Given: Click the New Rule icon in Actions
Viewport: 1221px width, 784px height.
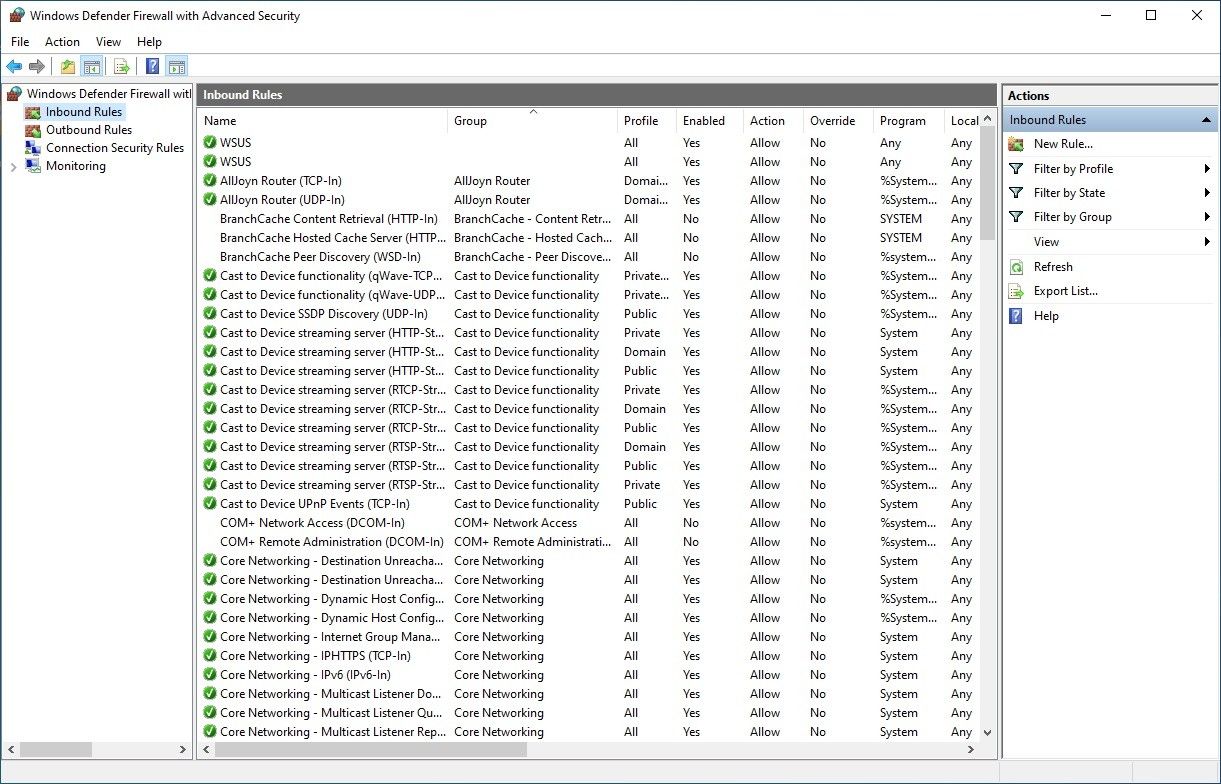Looking at the screenshot, I should tap(1016, 144).
